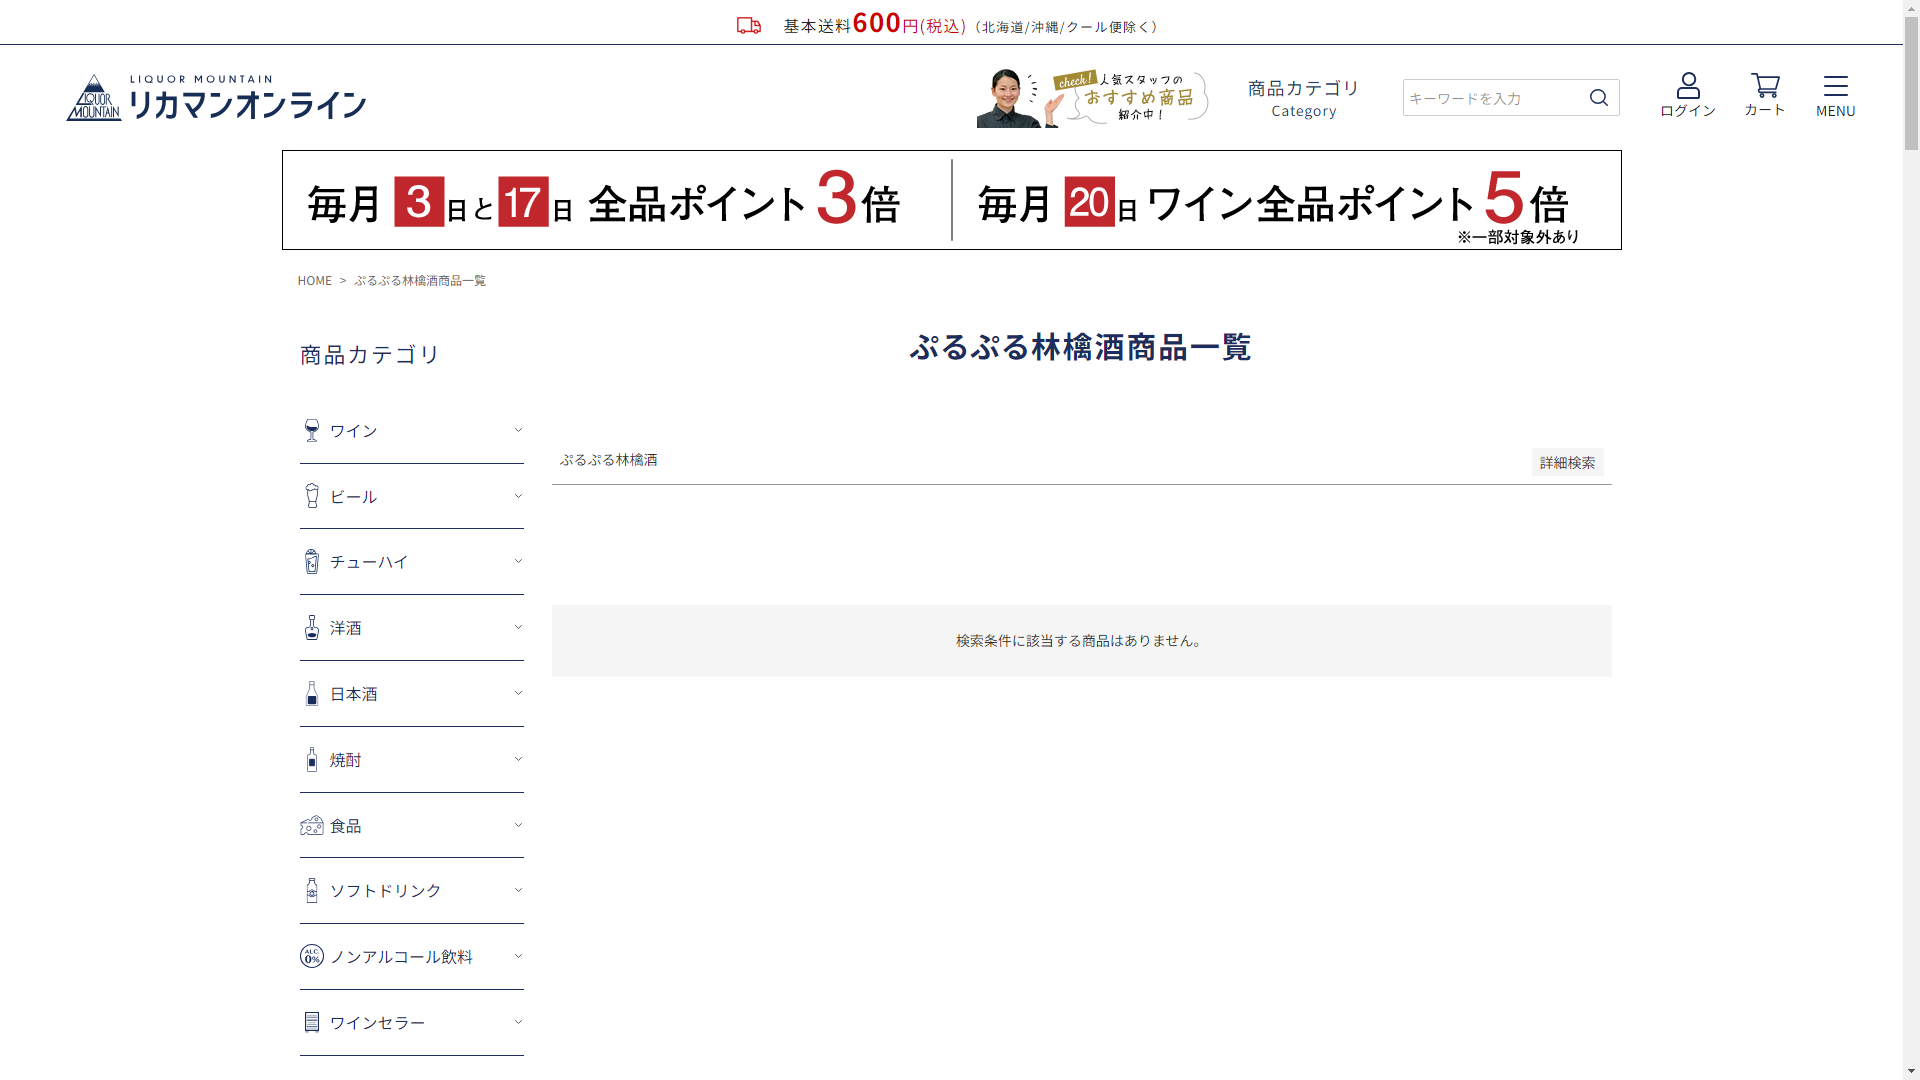The height and width of the screenshot is (1080, 1920).
Task: Open the hamburger MENU icon
Action: pyautogui.click(x=1835, y=86)
